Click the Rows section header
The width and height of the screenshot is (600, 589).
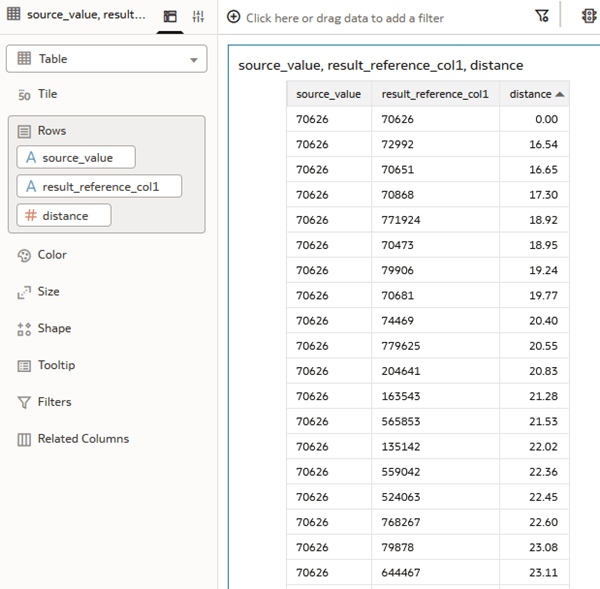tap(52, 131)
